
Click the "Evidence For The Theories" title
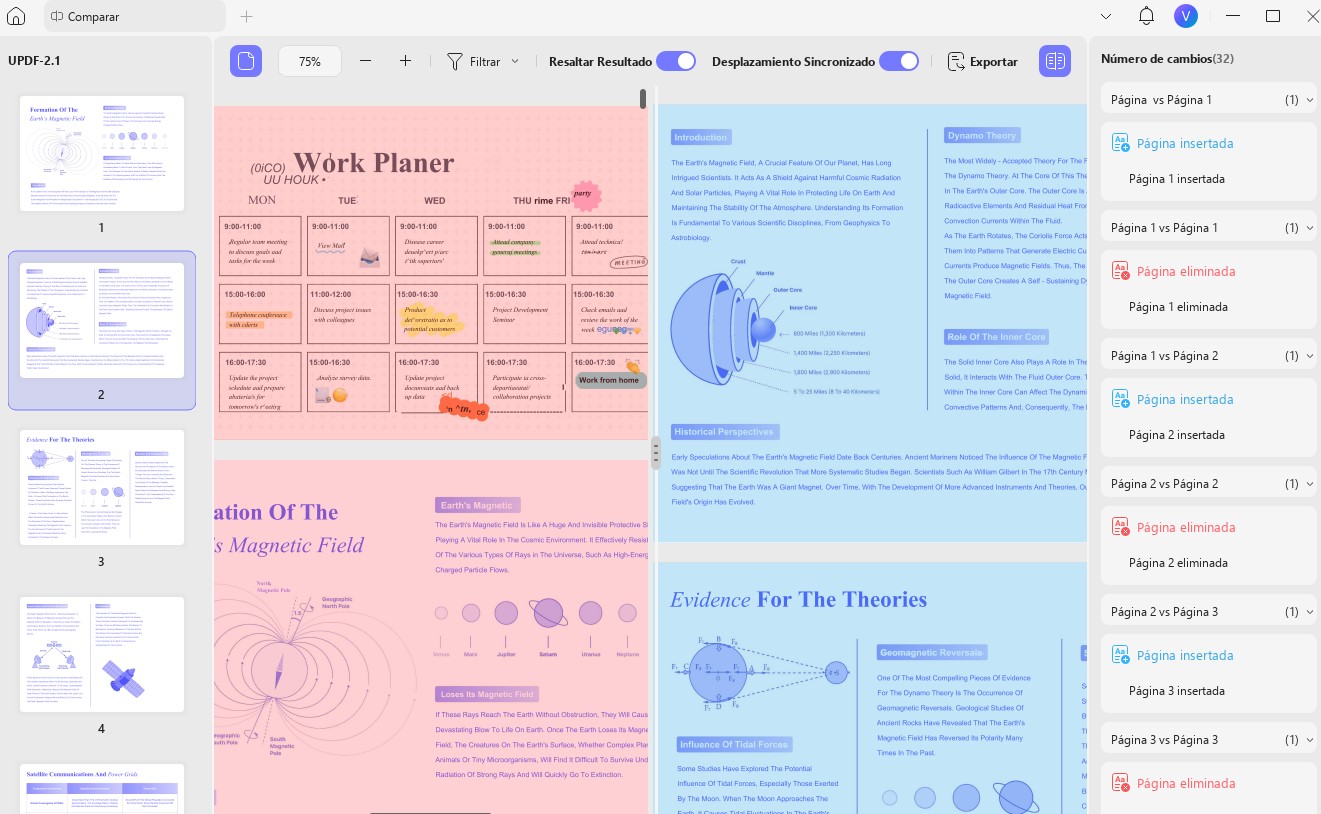click(798, 599)
